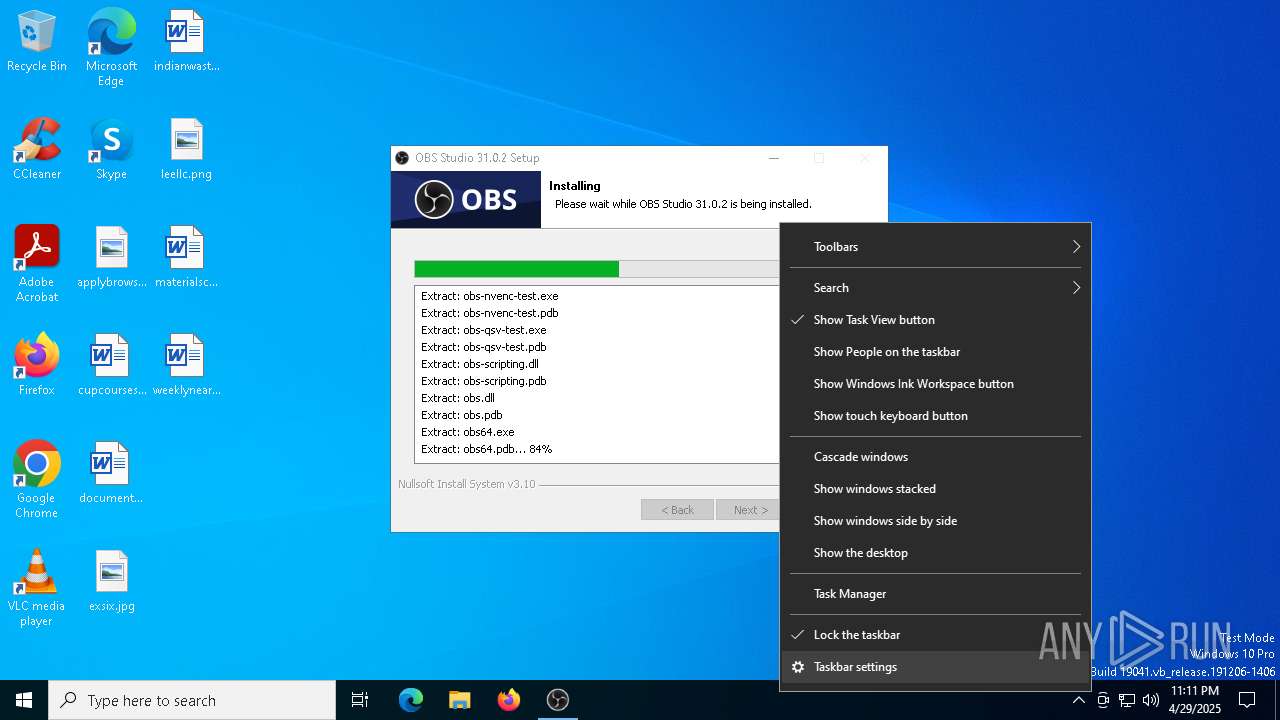The image size is (1280, 720).
Task: Open Task Manager from context menu
Action: (935, 594)
